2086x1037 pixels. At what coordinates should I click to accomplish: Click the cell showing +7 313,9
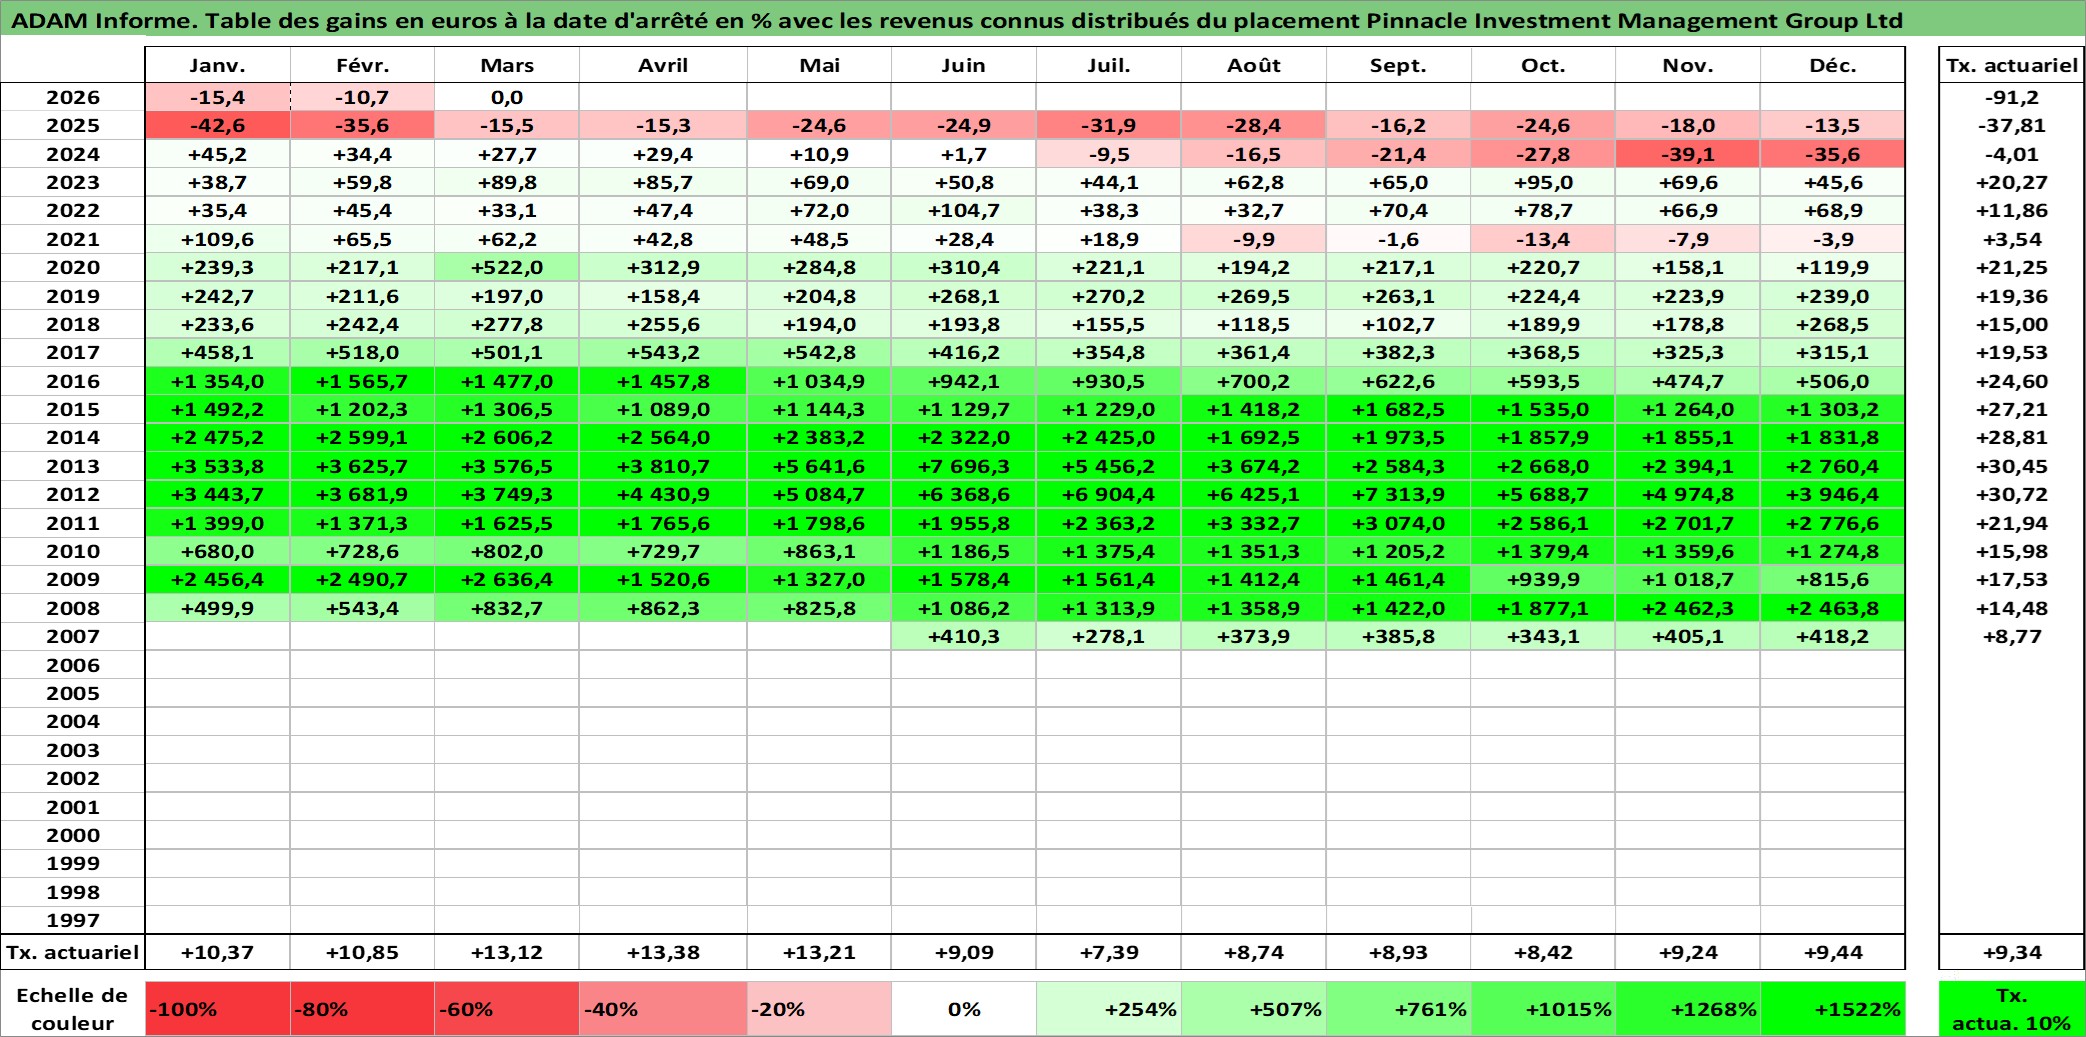pyautogui.click(x=1398, y=494)
